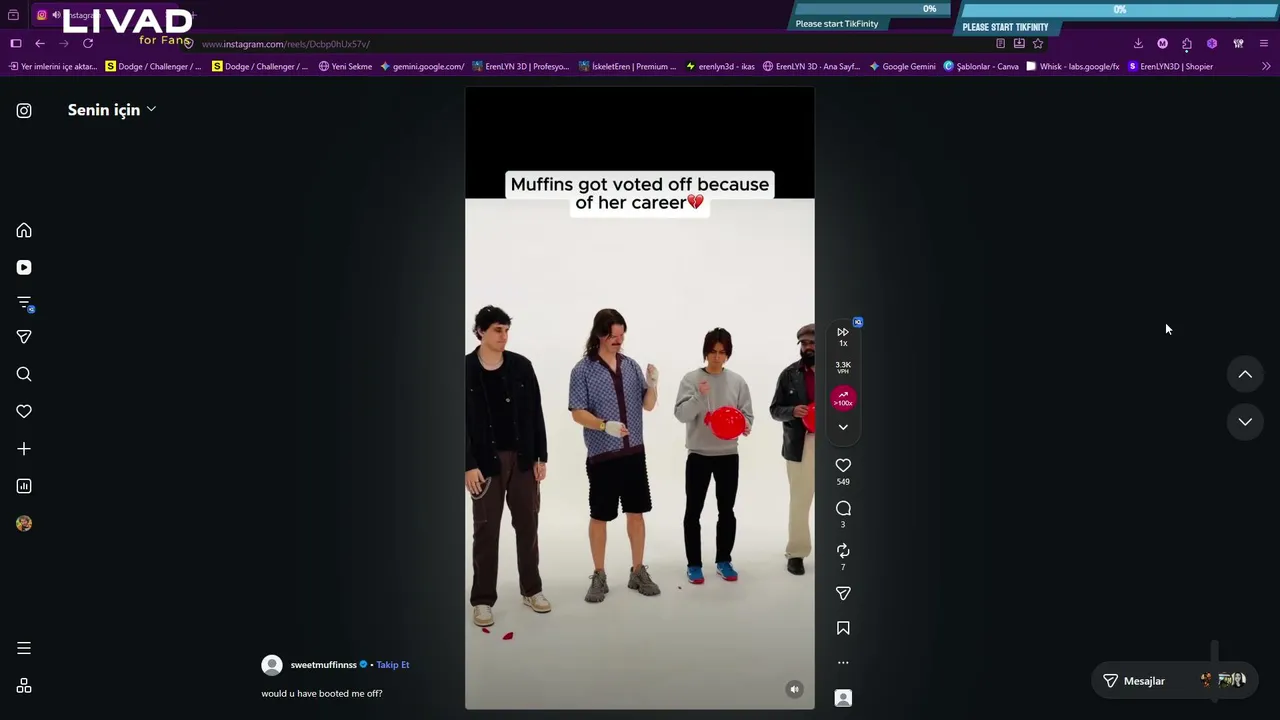The image size is (1280, 720).
Task: Create new post with plus icon
Action: coord(24,449)
